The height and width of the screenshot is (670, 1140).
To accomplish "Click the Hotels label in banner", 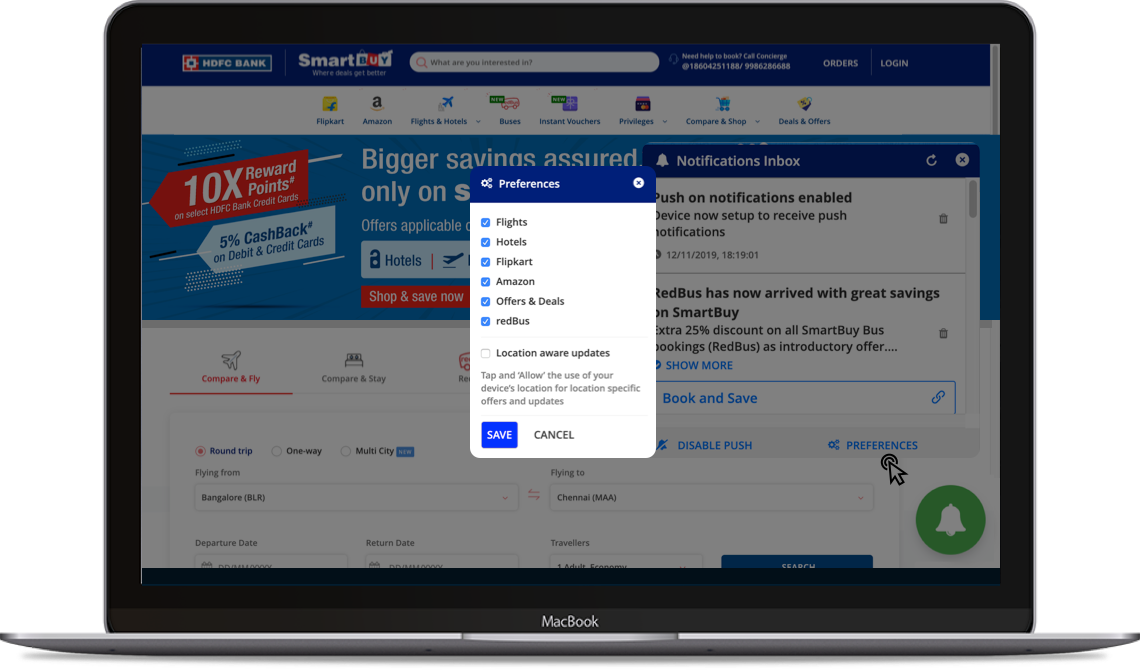I will coord(403,261).
